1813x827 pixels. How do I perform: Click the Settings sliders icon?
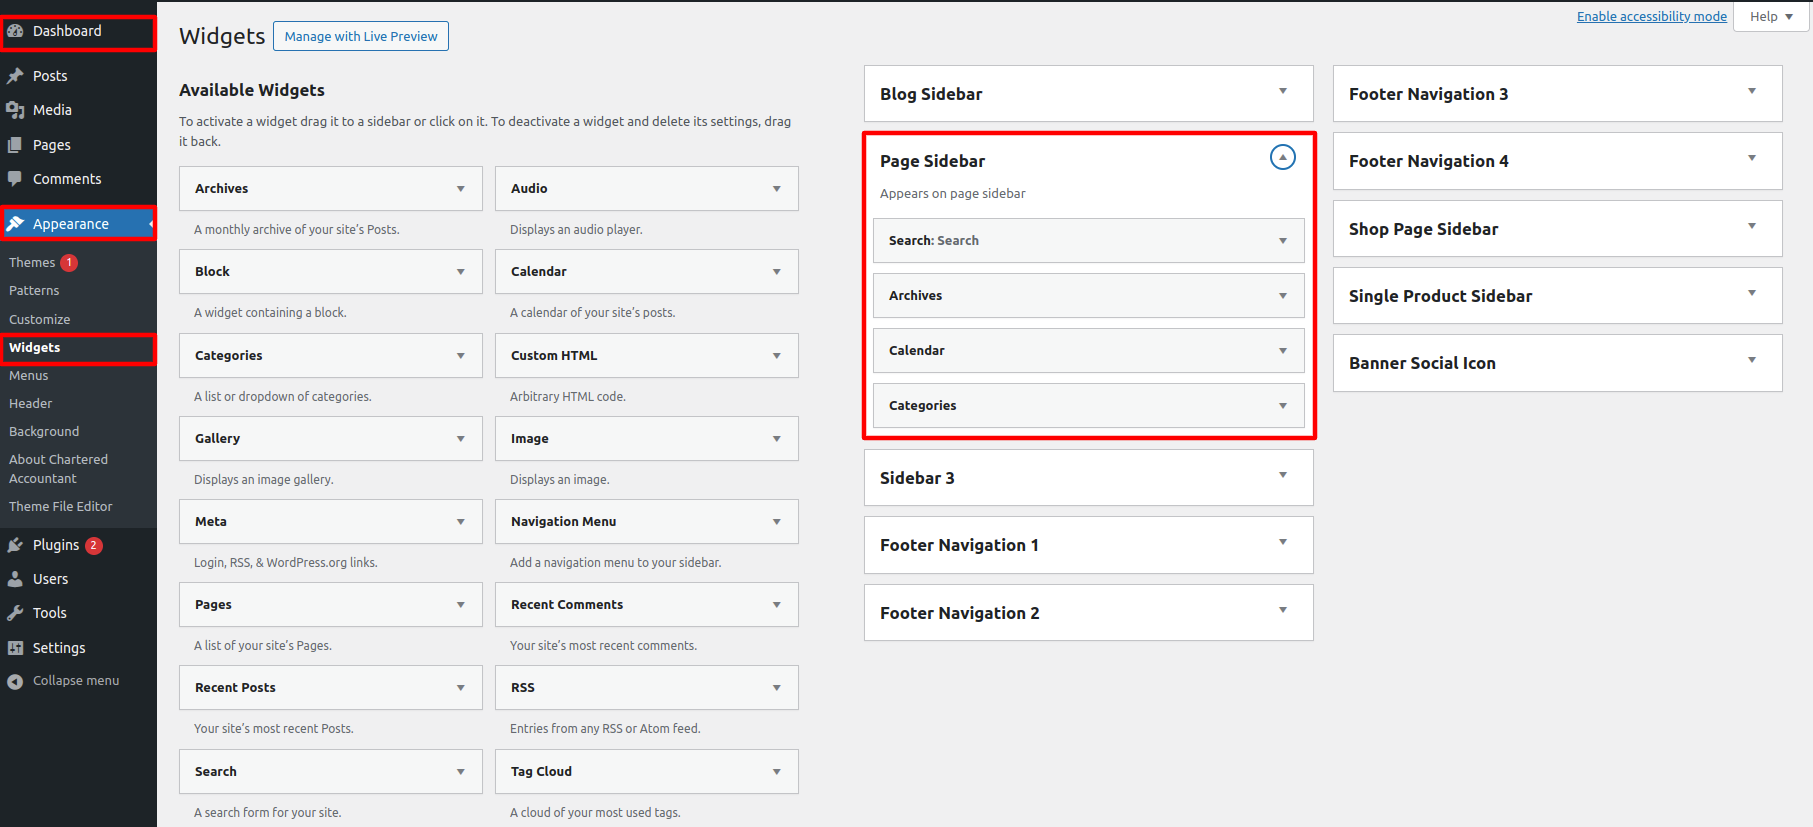point(15,648)
